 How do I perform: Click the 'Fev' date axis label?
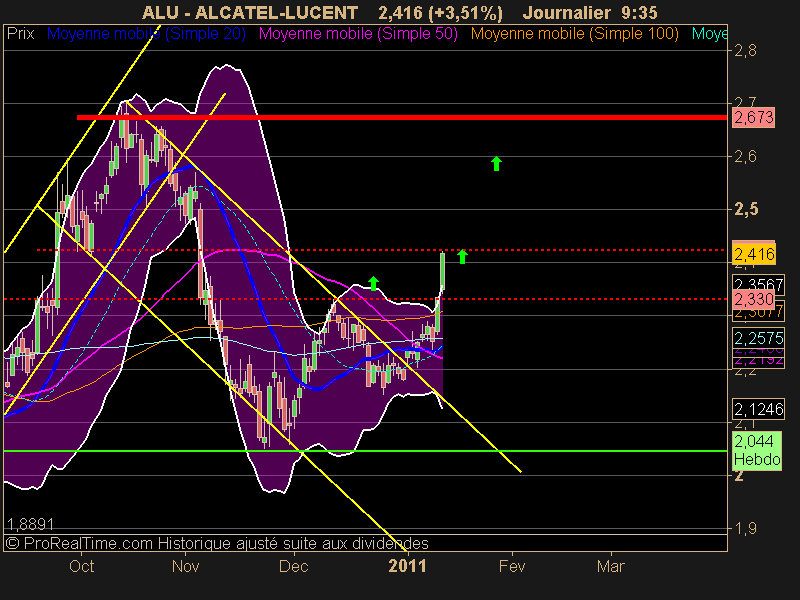pyautogui.click(x=512, y=566)
